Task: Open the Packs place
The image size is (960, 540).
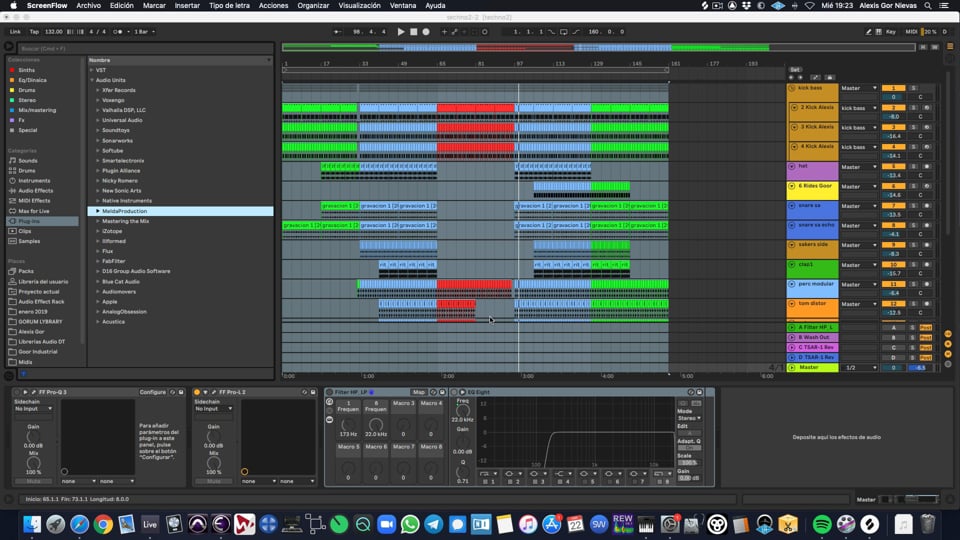Action: 26,271
